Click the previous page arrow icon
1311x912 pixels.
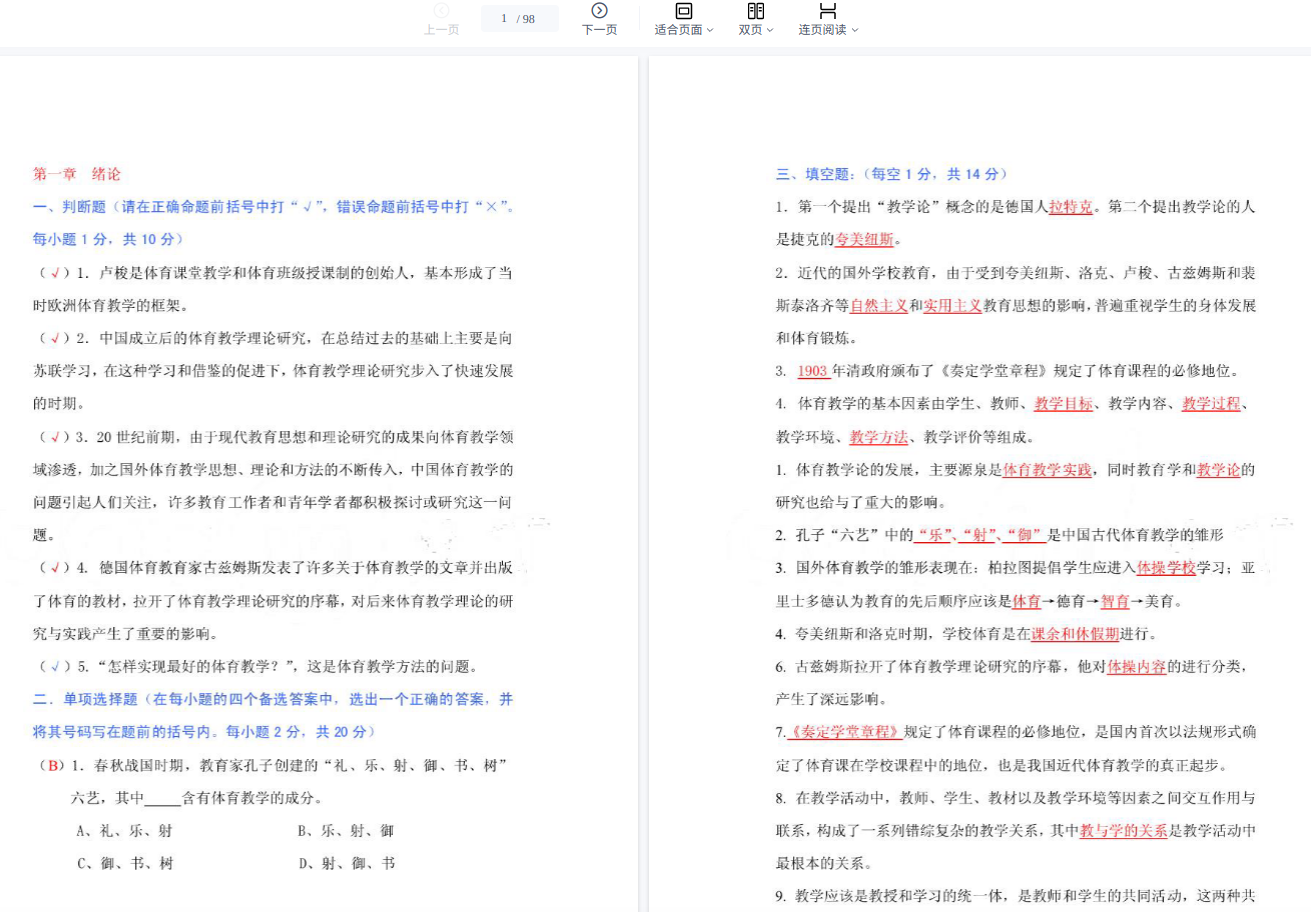[x=441, y=11]
